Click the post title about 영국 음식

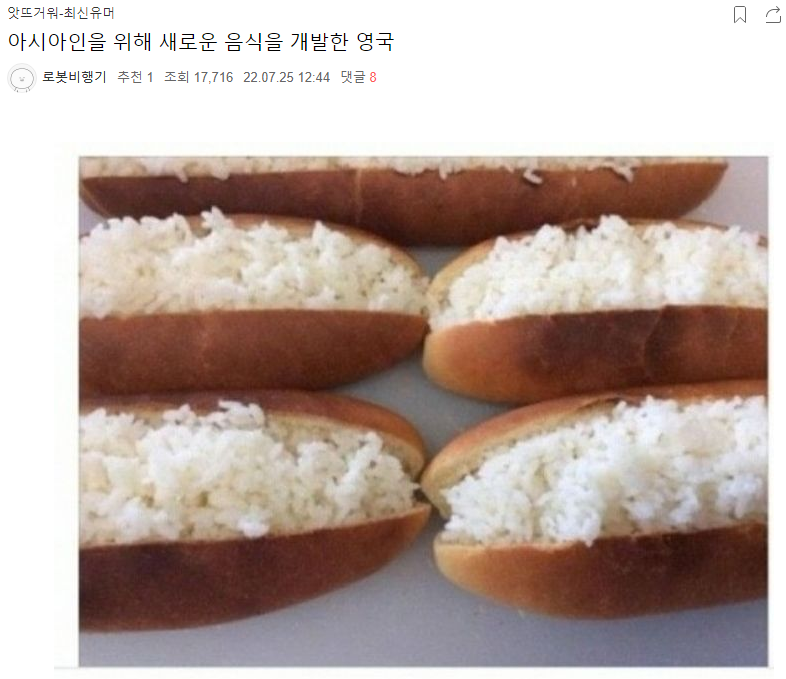[x=201, y=42]
